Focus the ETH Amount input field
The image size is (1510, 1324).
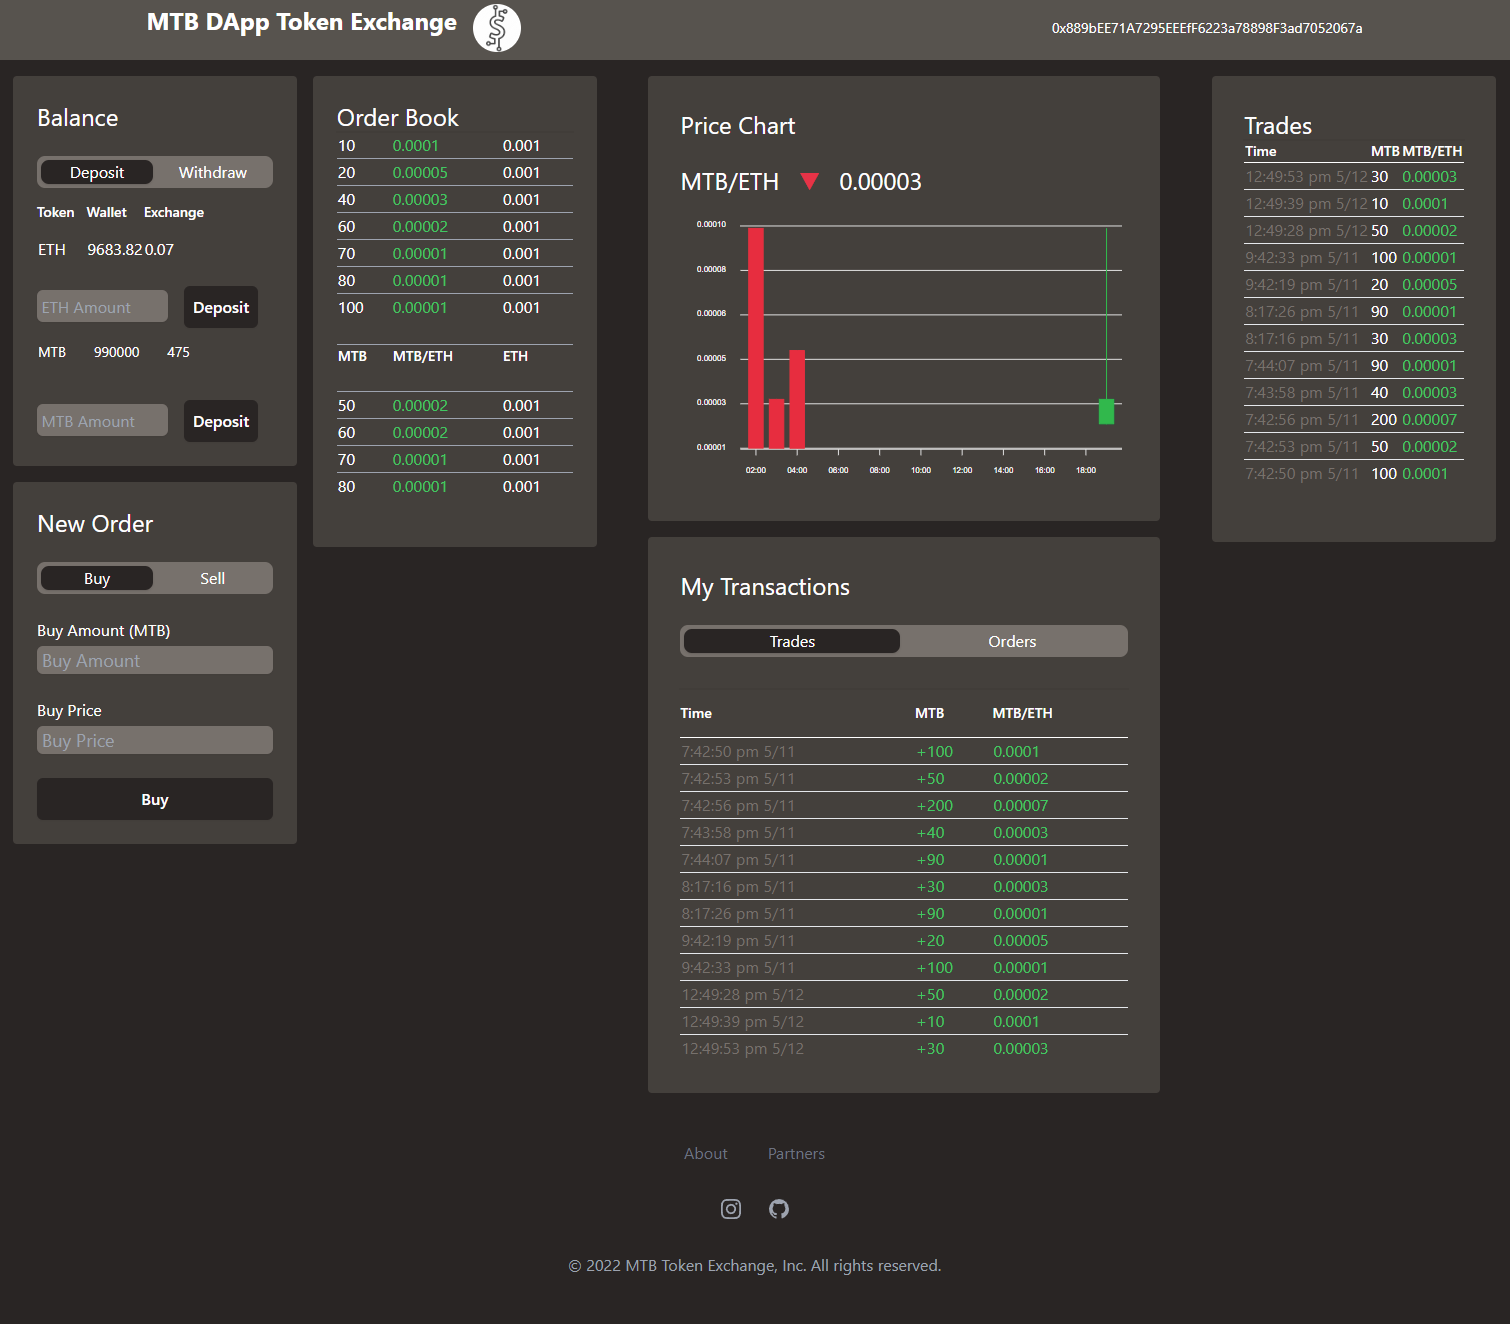coord(101,307)
